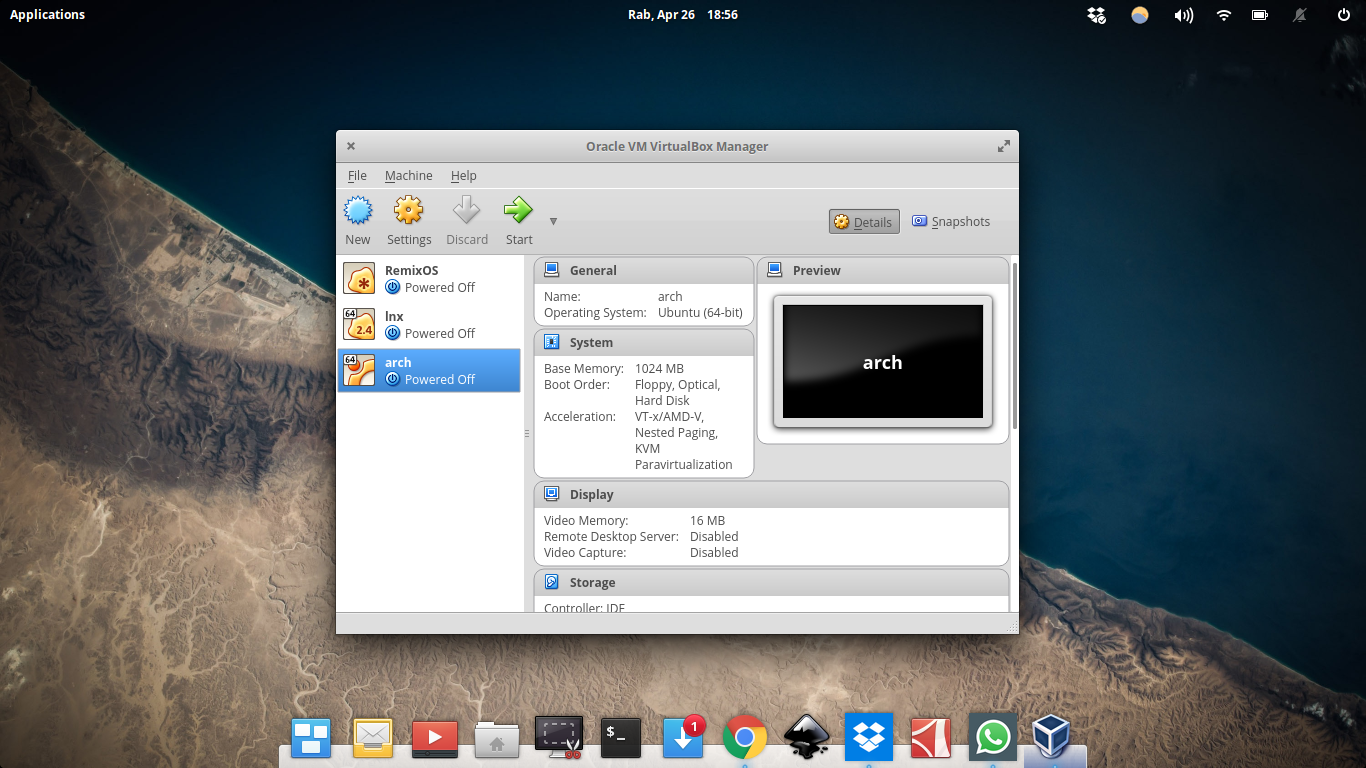Open WhatsApp from the dock
1366x768 pixels.
[x=991, y=737]
